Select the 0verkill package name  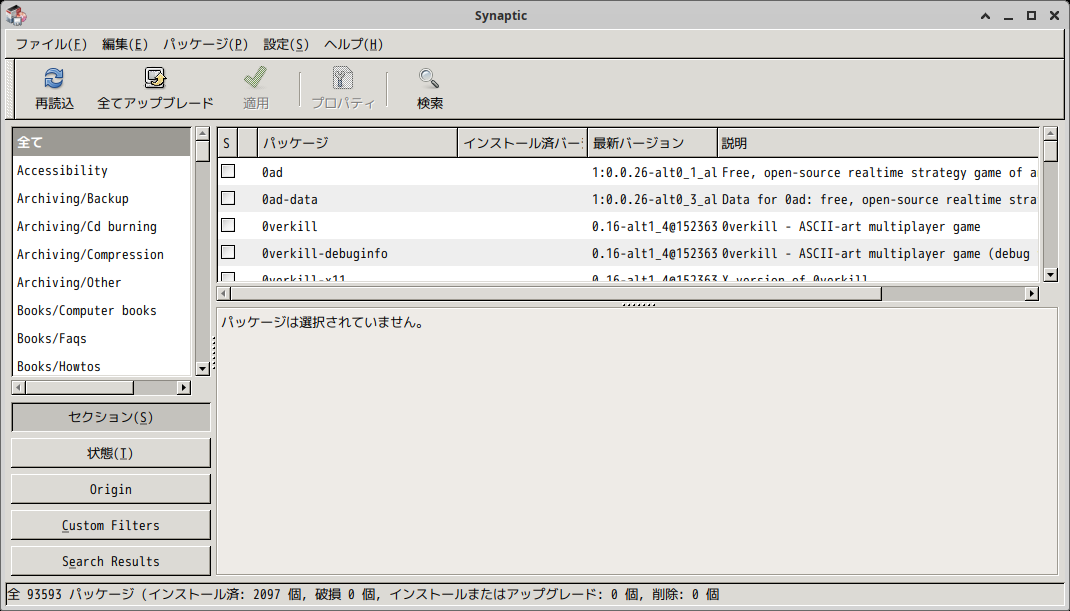pyautogui.click(x=290, y=227)
